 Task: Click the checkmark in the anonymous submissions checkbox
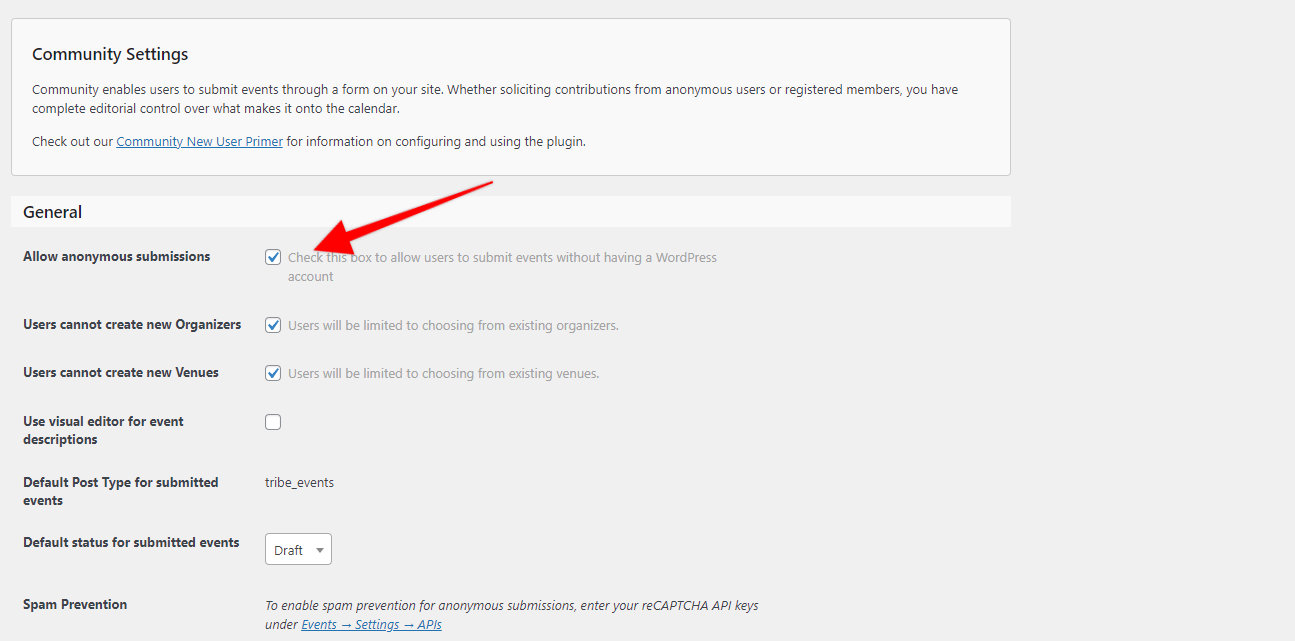[273, 257]
